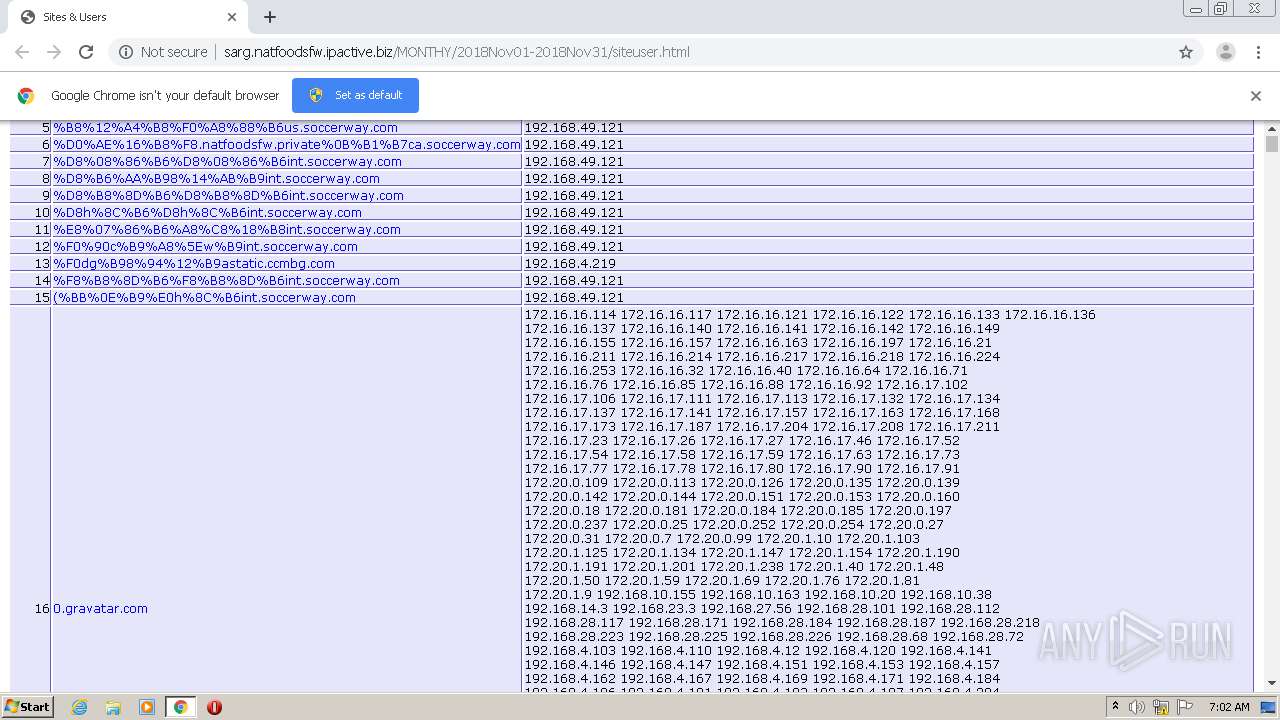Open the row 10 int.soccerway.com link
The image size is (1280, 720).
pyautogui.click(x=207, y=212)
